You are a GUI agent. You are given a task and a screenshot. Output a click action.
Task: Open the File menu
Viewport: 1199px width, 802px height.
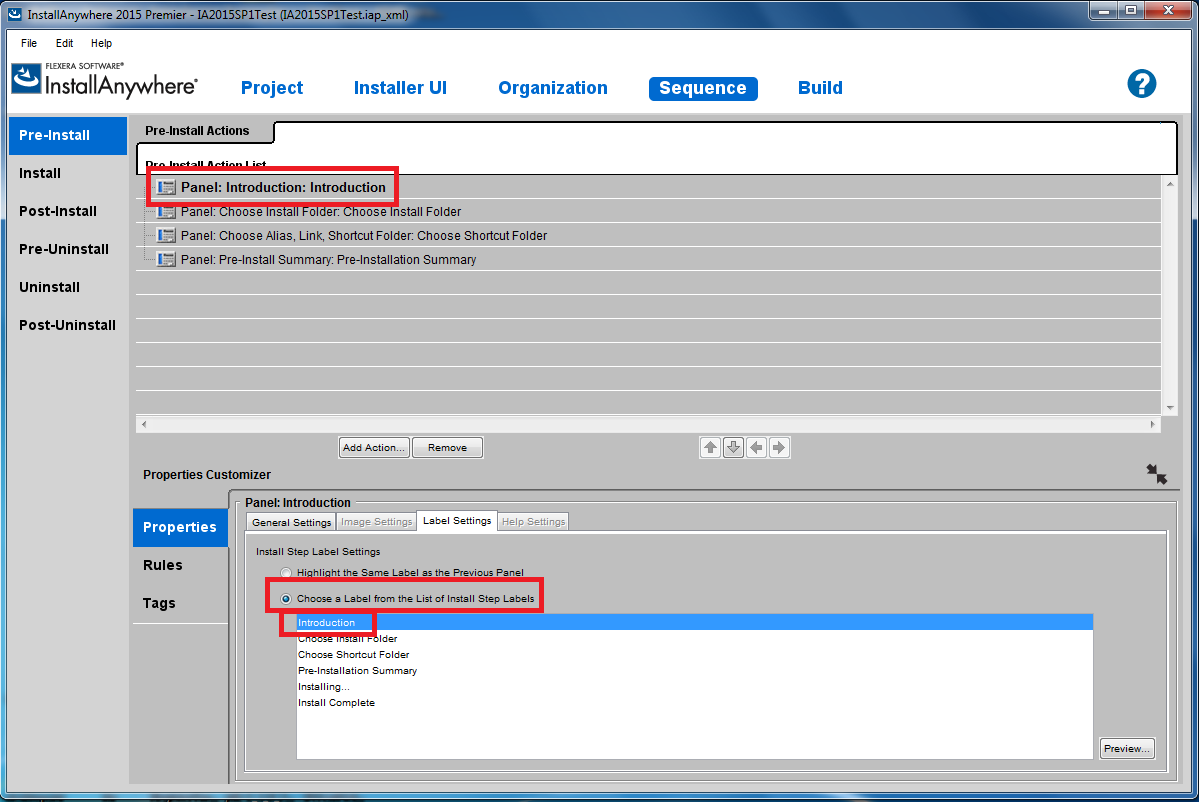pyautogui.click(x=29, y=44)
